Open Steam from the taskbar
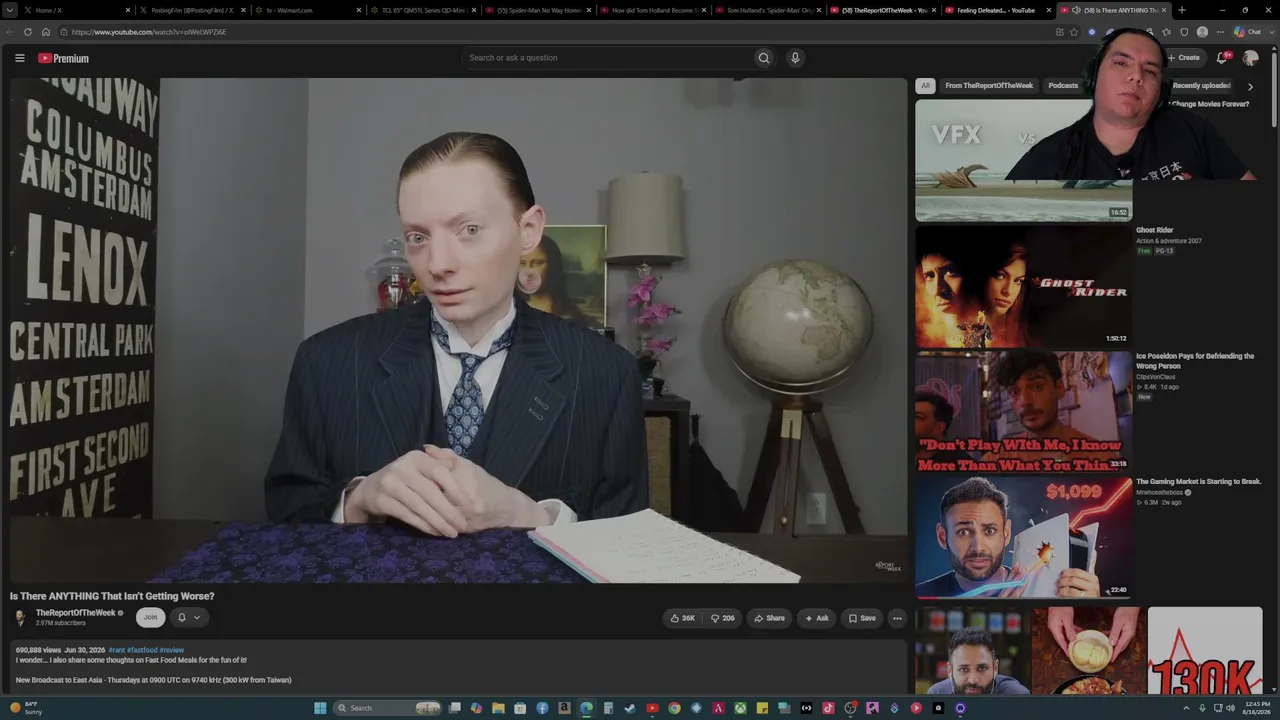The width and height of the screenshot is (1280, 720). point(630,708)
